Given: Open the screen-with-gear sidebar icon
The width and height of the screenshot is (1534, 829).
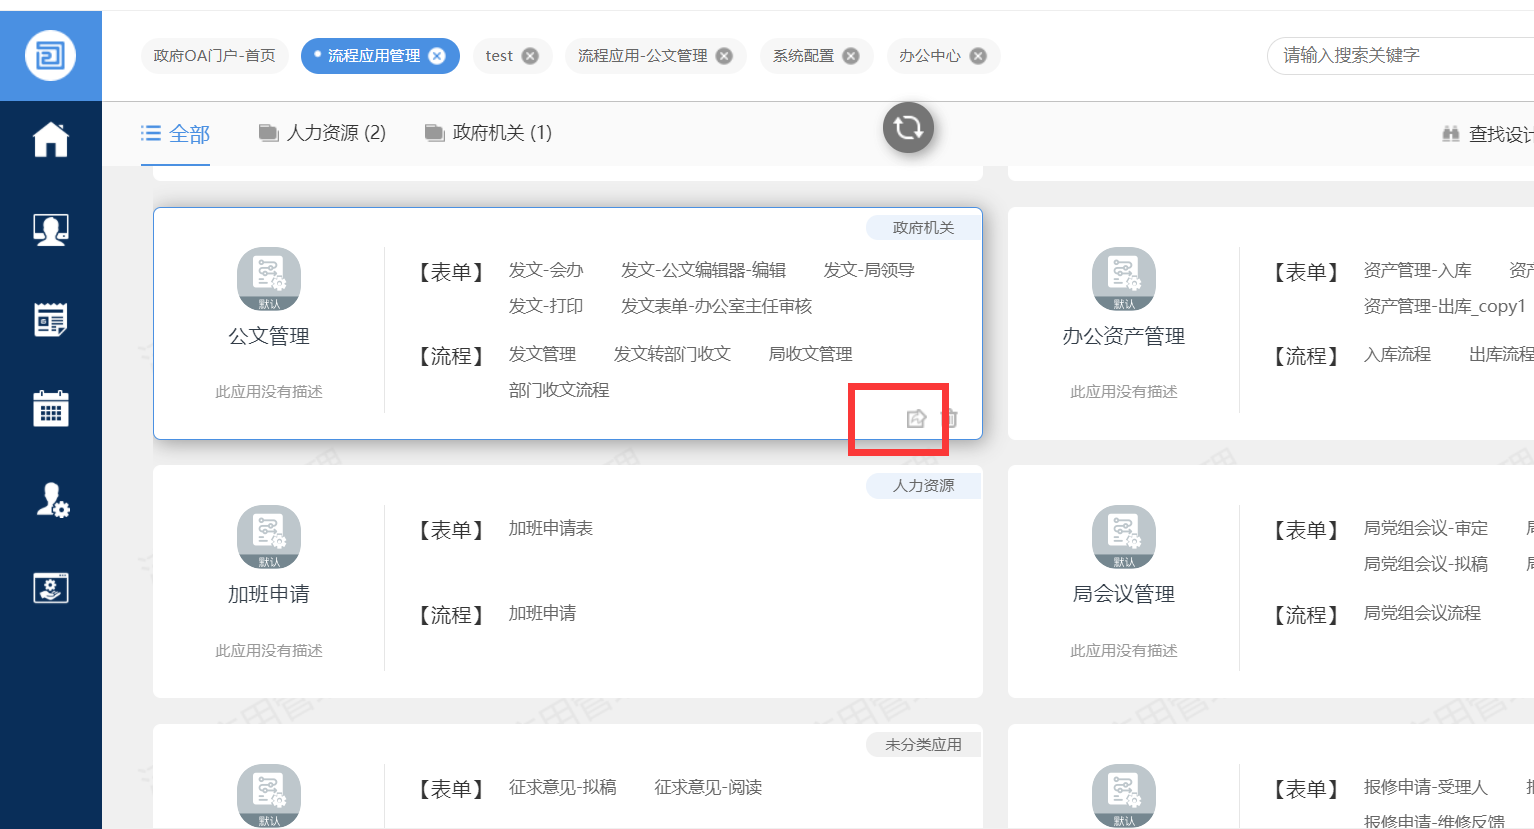Looking at the screenshot, I should [51, 588].
